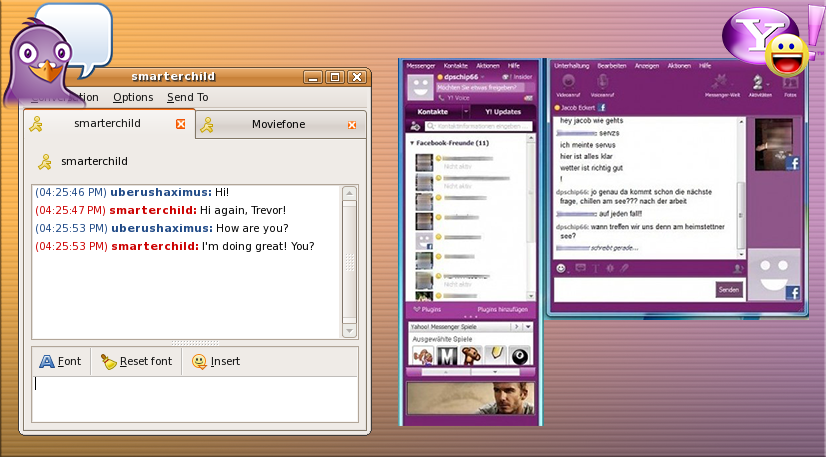
Task: Click Yahoo contact list scrollbar up arrow
Action: [x=531, y=138]
